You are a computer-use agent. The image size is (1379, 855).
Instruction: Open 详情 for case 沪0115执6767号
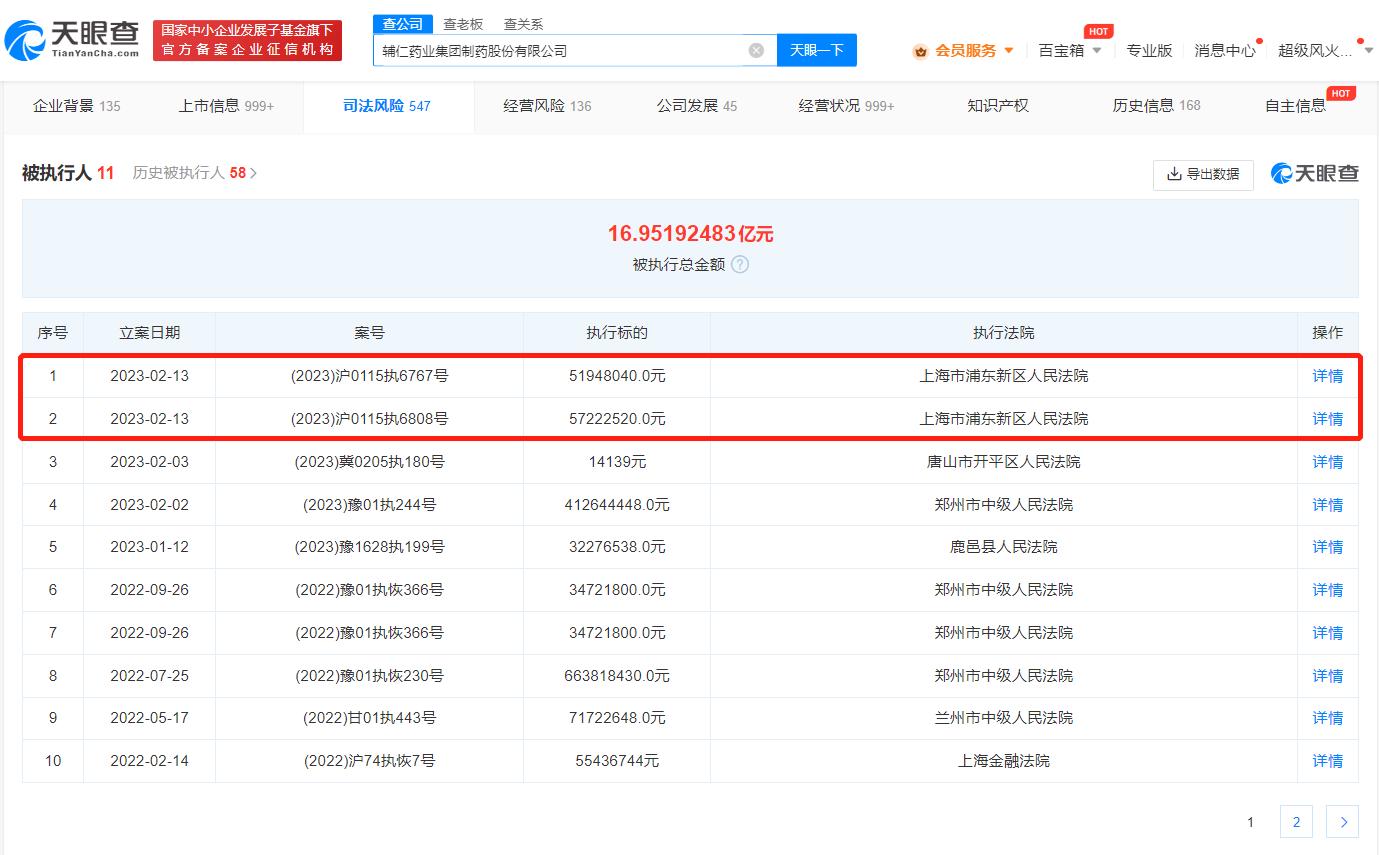(x=1328, y=376)
